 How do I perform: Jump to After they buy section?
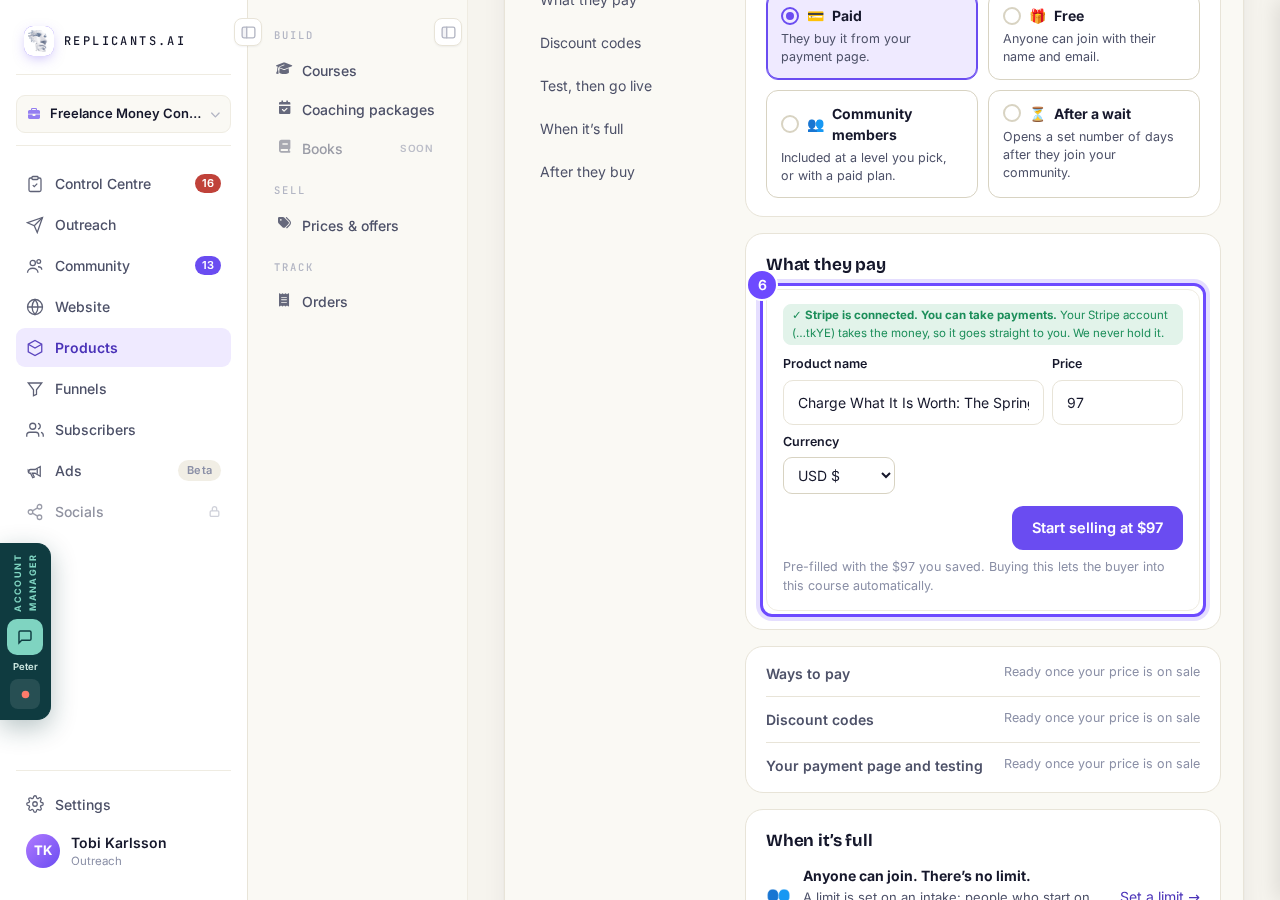(x=587, y=172)
